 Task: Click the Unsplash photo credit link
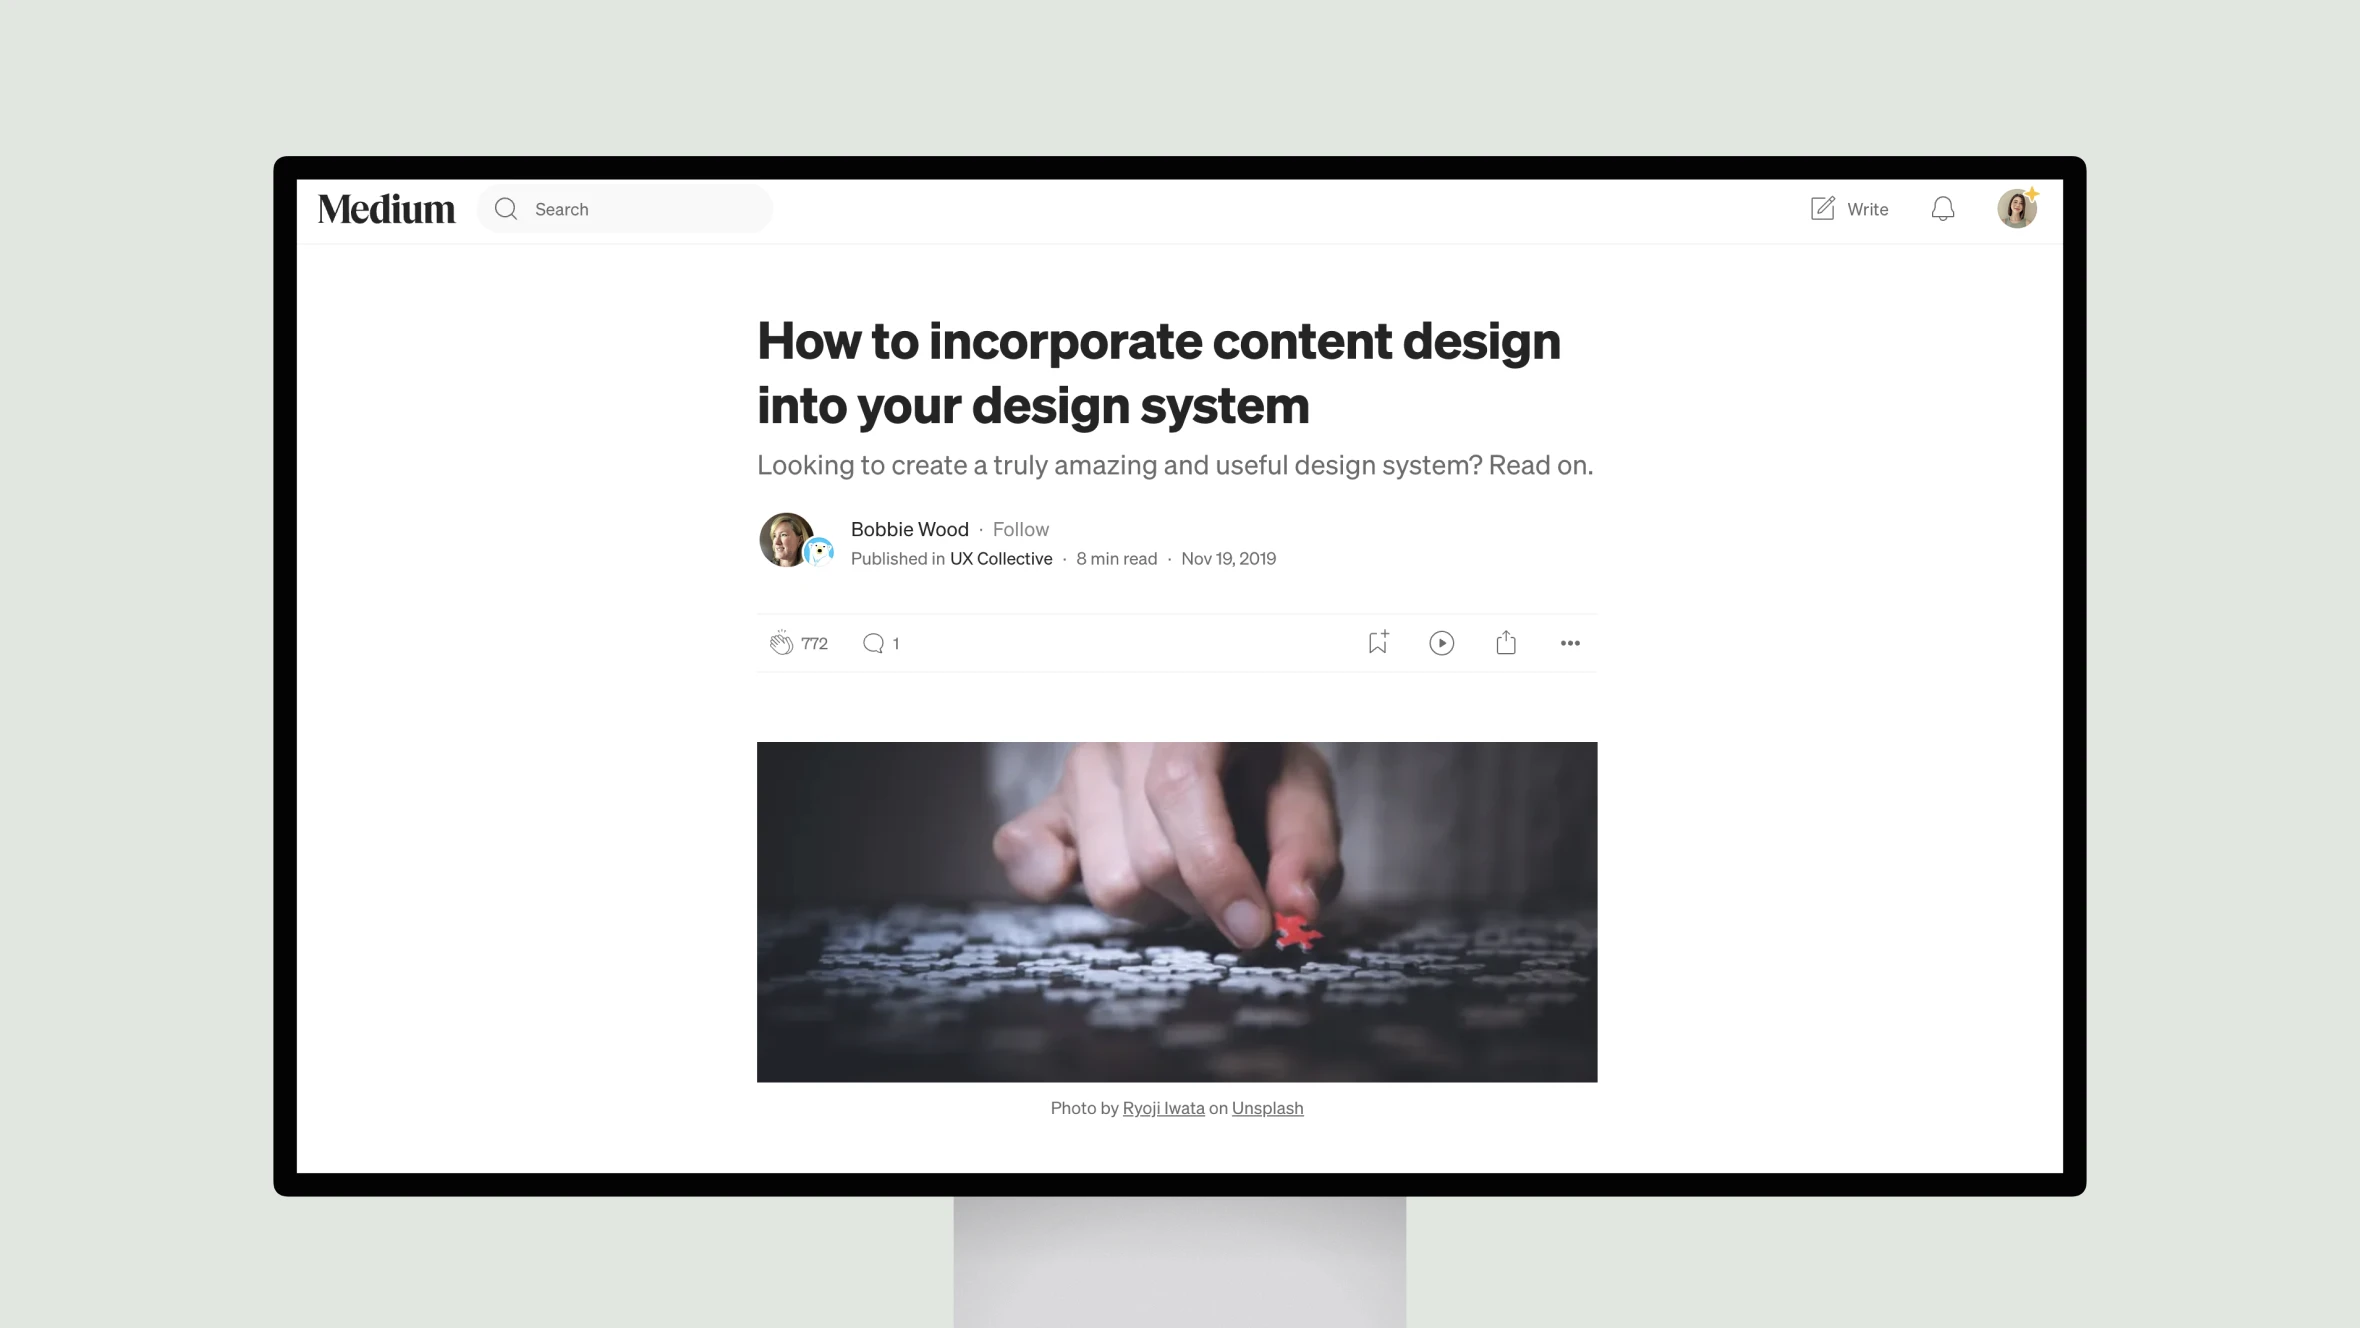1268,1107
